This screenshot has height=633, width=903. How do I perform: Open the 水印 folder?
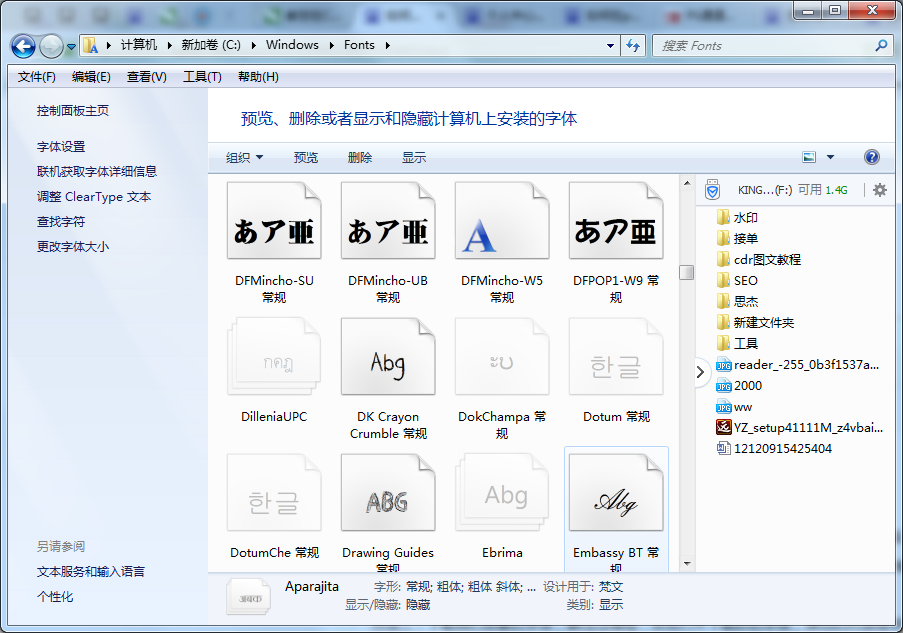(x=738, y=217)
